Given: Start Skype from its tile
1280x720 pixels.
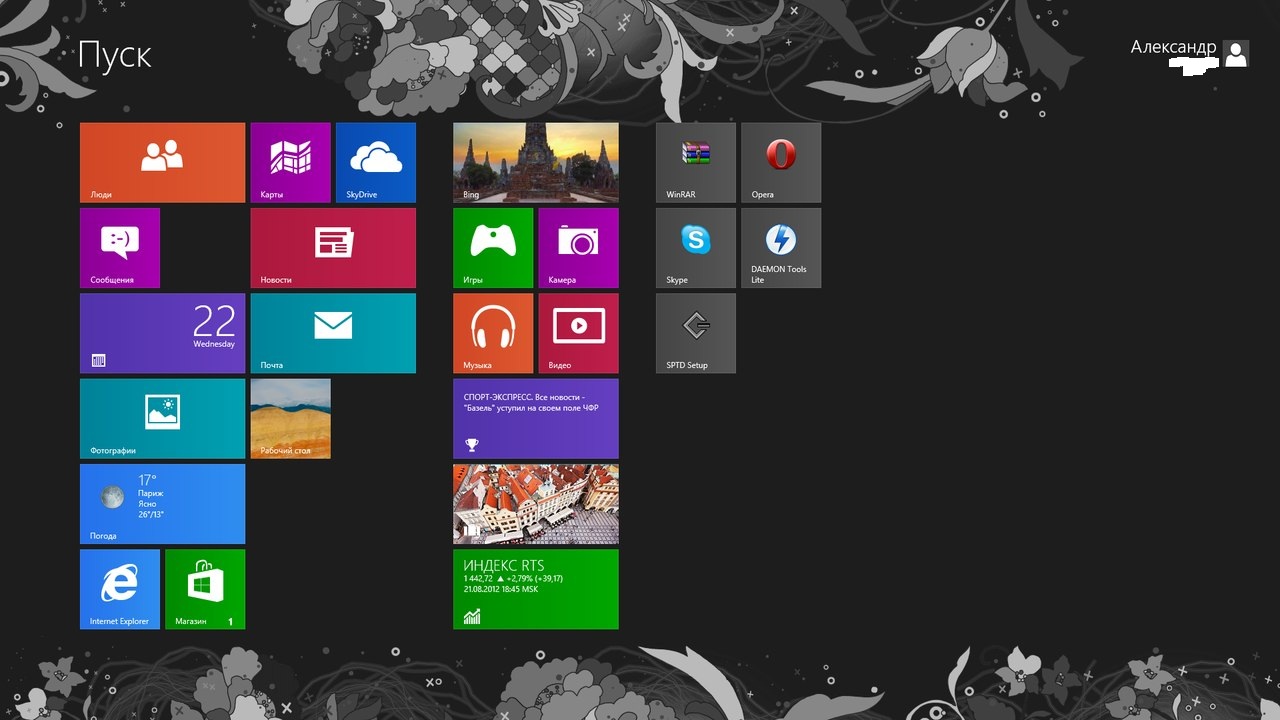Looking at the screenshot, I should tap(695, 247).
